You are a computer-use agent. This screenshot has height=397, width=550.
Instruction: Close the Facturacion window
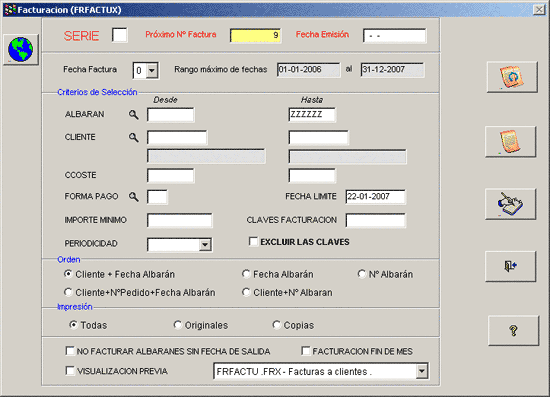[x=539, y=9]
